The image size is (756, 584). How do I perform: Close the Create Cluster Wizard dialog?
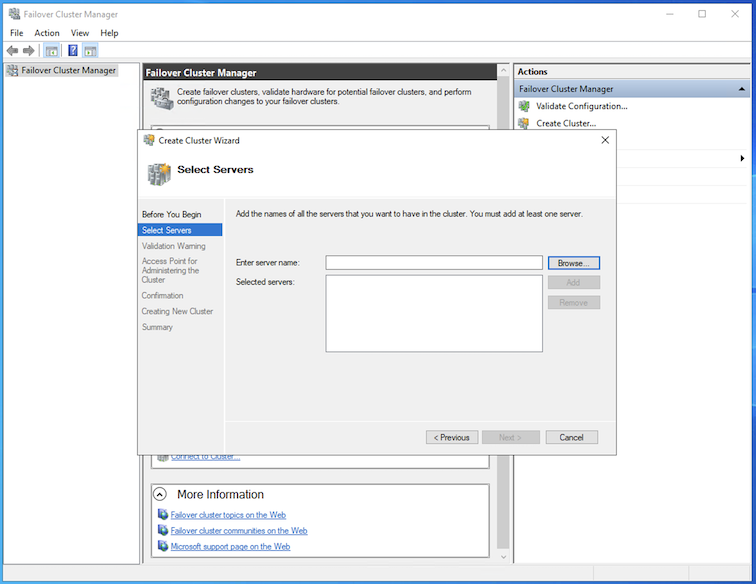click(605, 140)
